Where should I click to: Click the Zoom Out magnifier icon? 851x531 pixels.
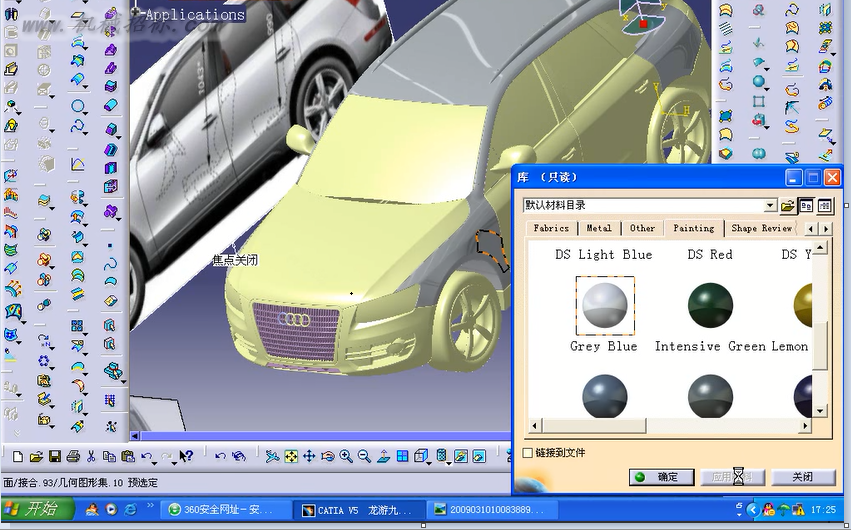[x=364, y=457]
